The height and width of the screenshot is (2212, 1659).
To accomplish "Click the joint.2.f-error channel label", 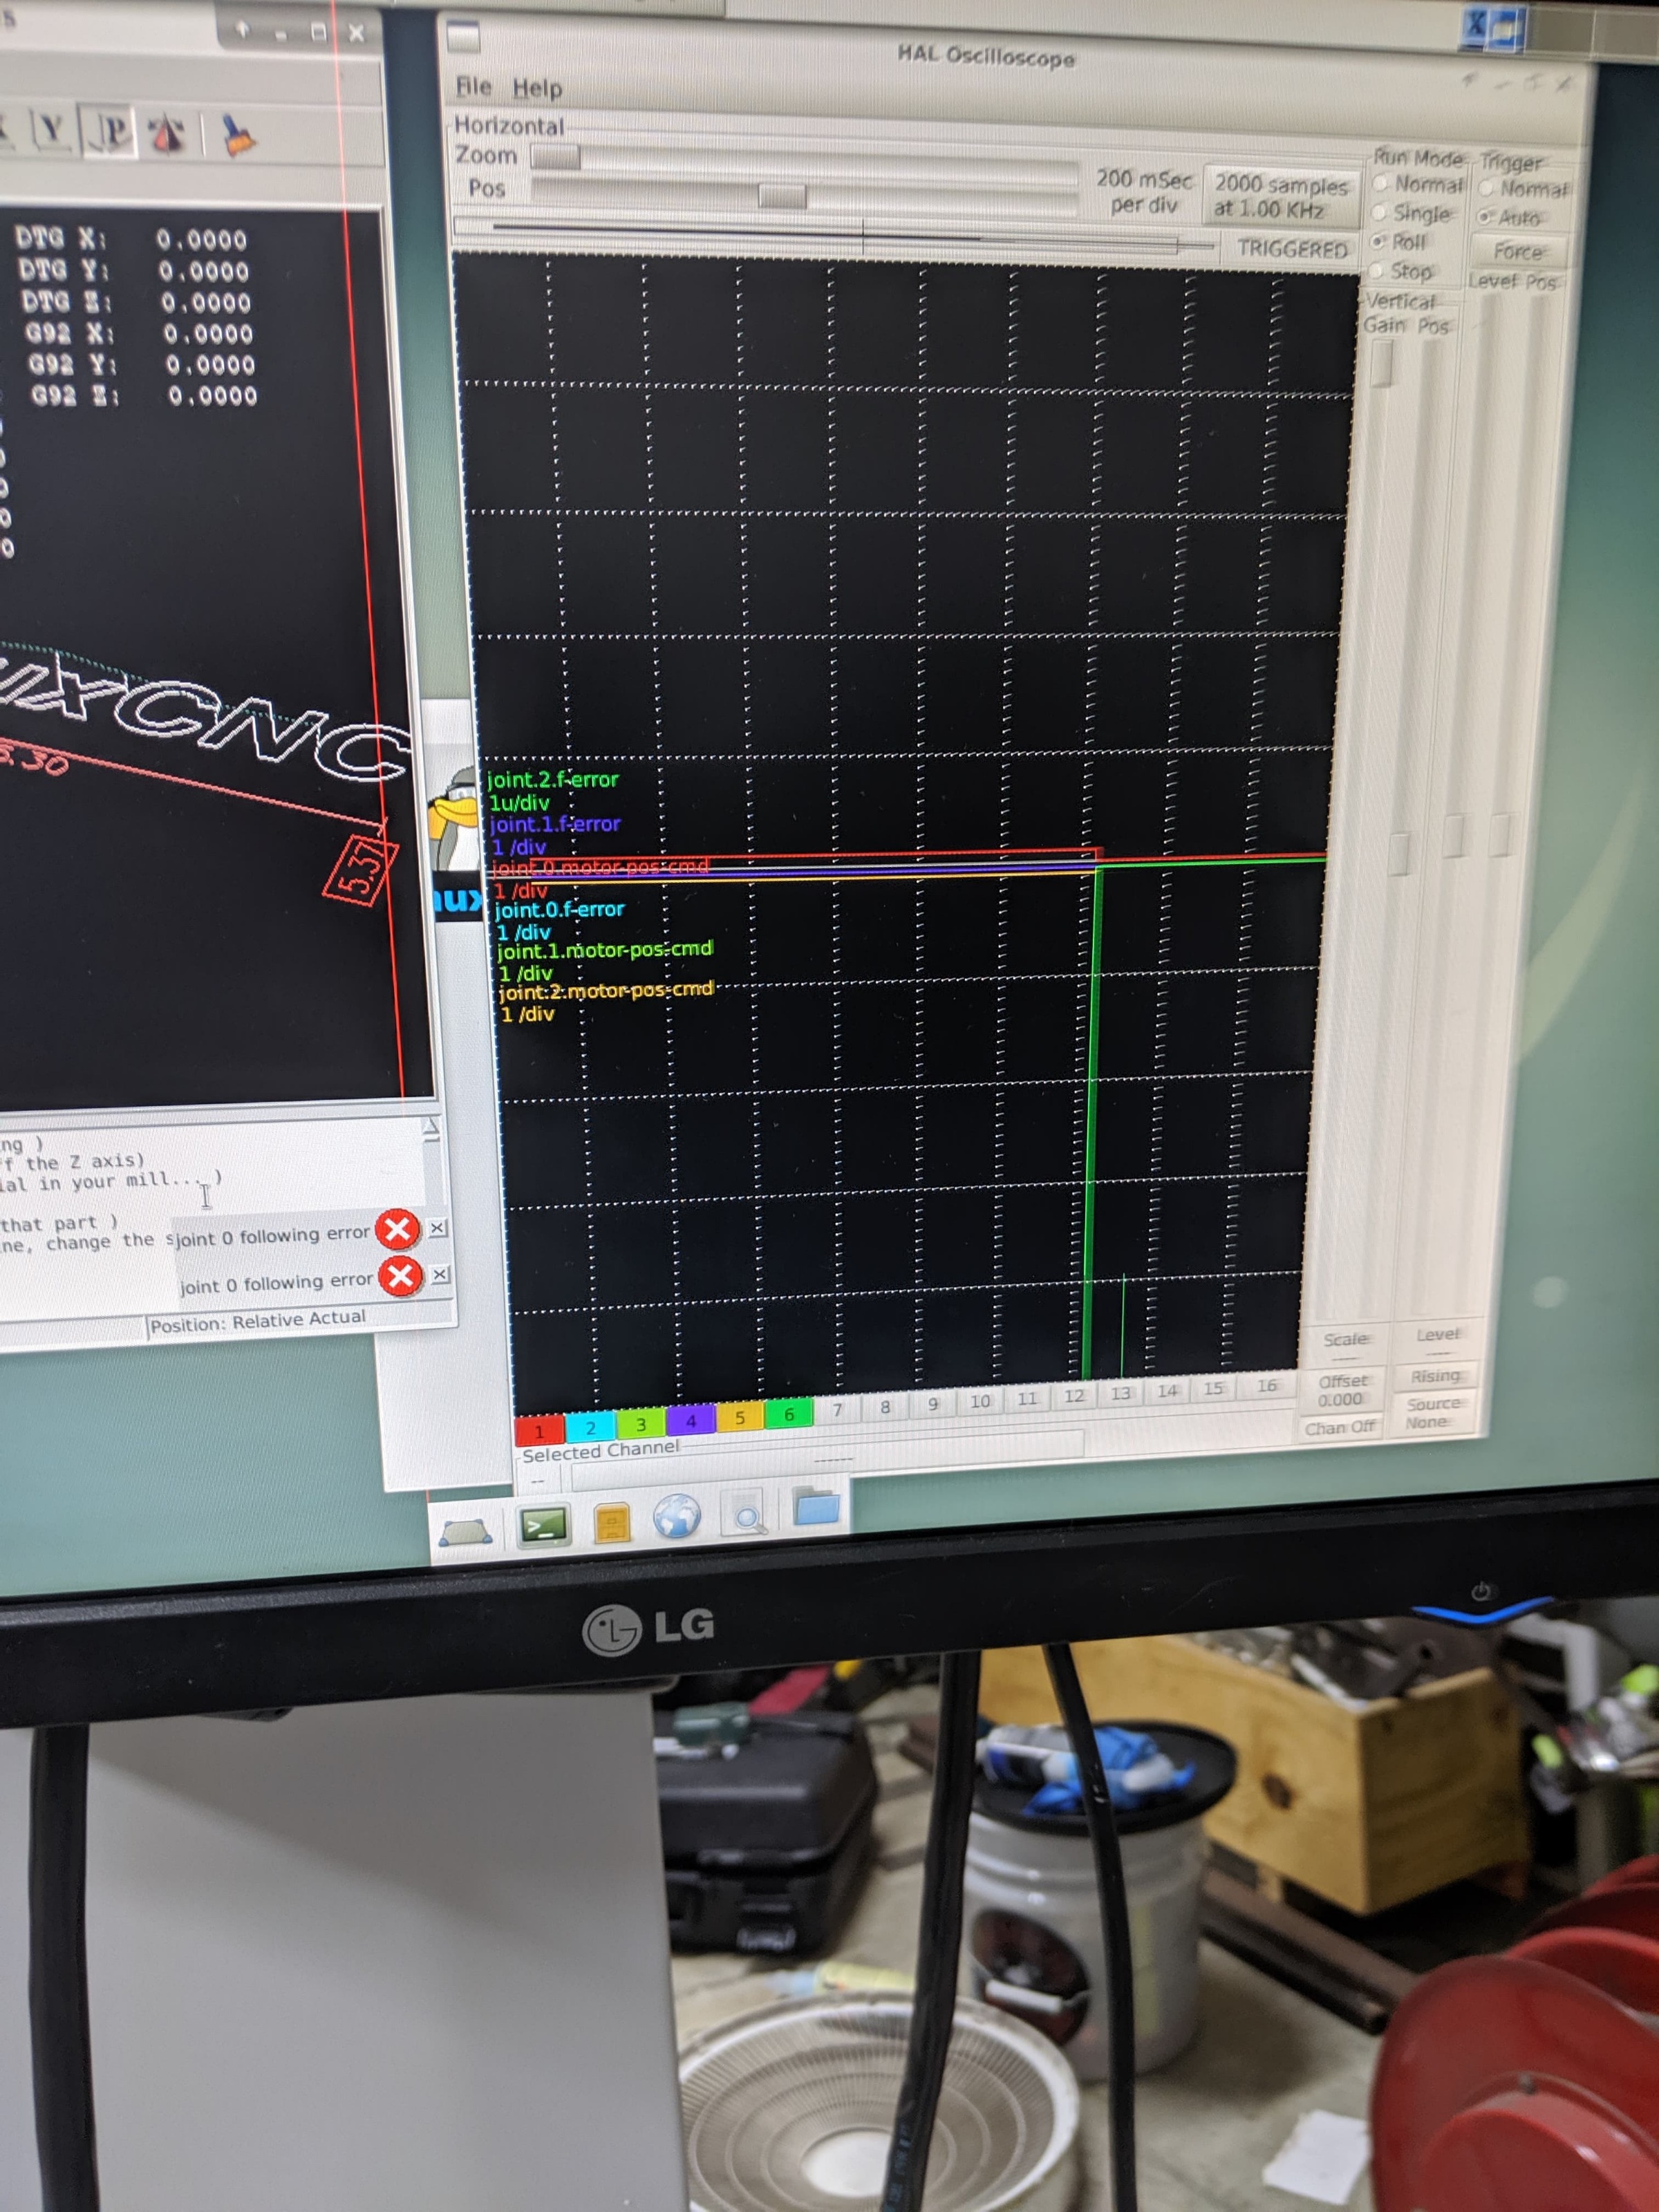I will (552, 779).
